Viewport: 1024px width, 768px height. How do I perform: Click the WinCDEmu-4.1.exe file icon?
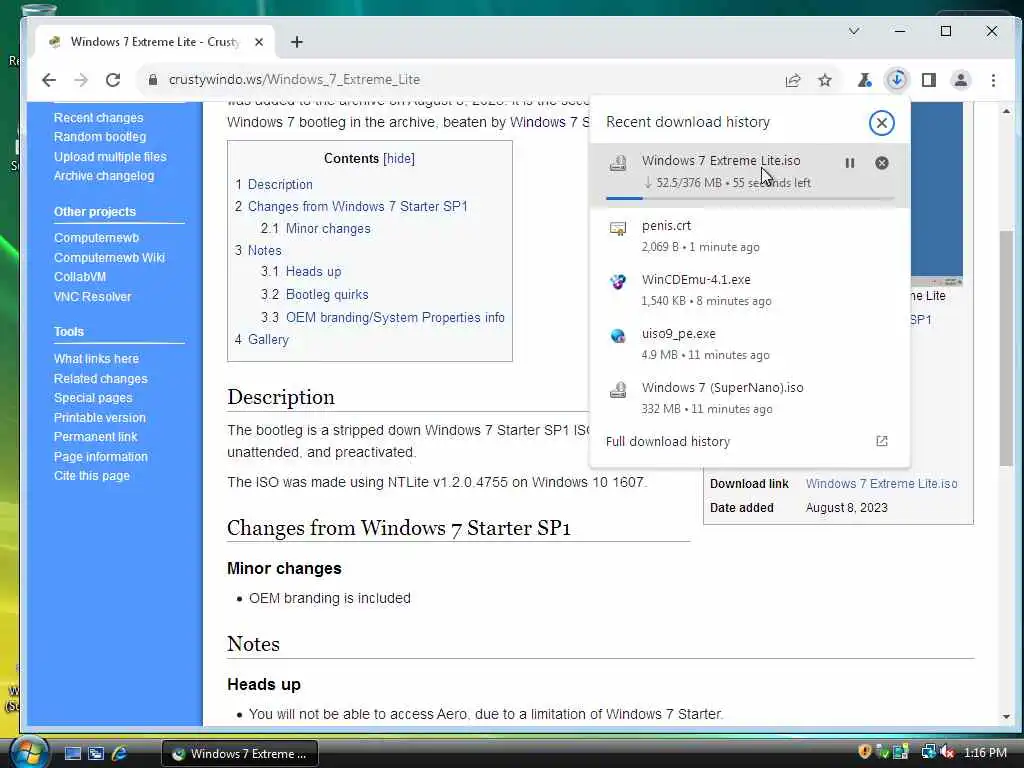[618, 282]
